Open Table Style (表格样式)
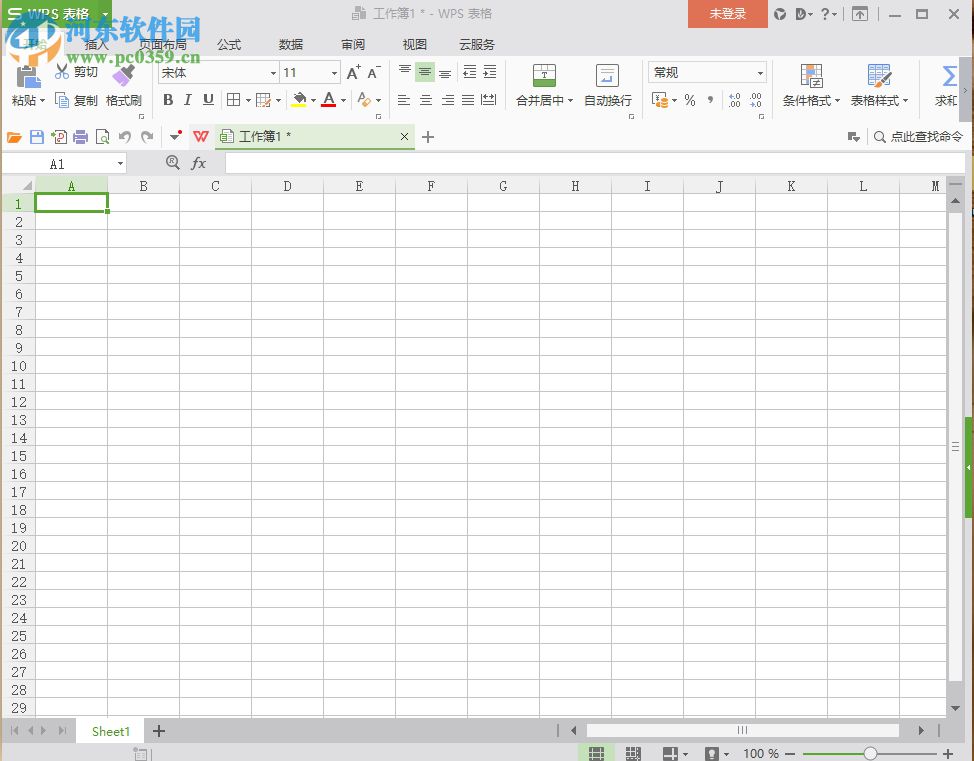 (879, 85)
